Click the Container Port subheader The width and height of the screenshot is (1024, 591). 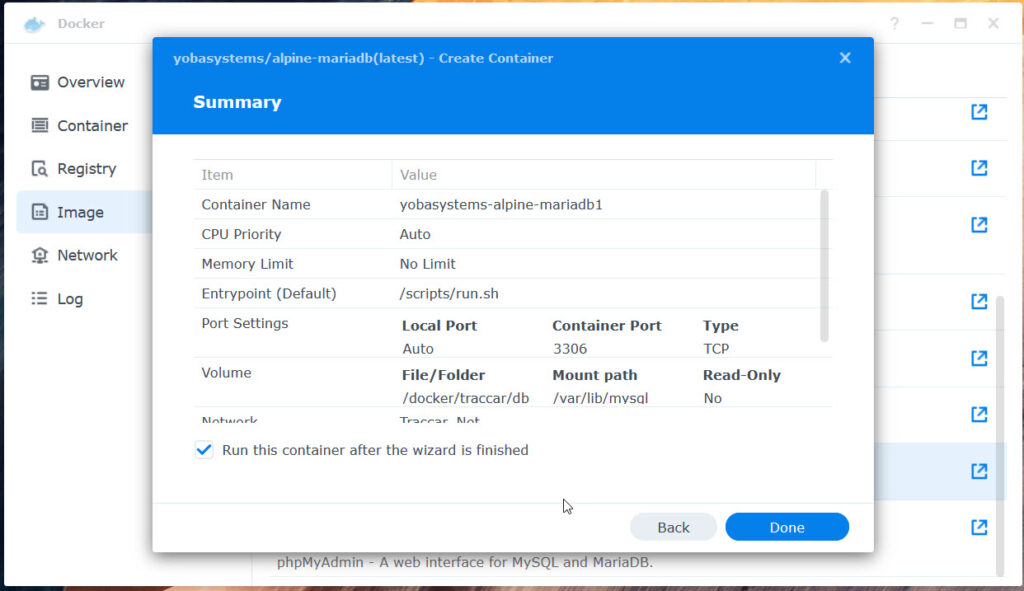pyautogui.click(x=607, y=325)
